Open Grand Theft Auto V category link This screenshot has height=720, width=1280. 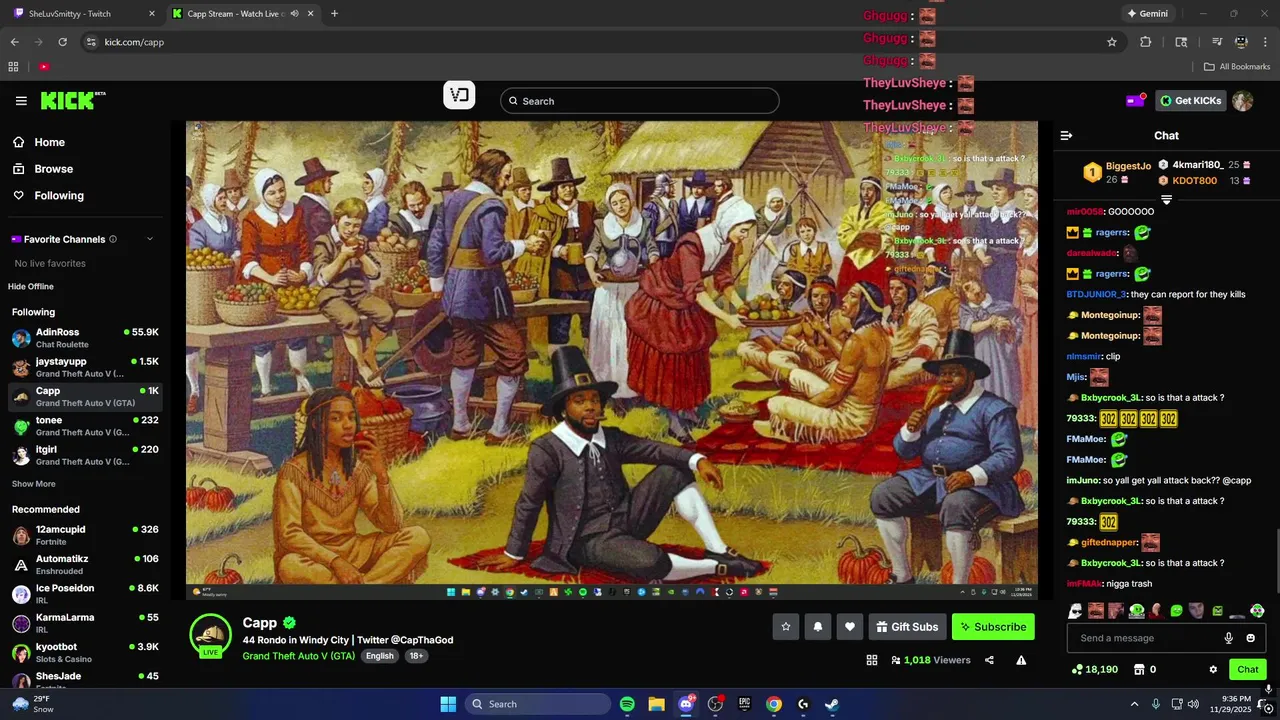pyautogui.click(x=298, y=656)
